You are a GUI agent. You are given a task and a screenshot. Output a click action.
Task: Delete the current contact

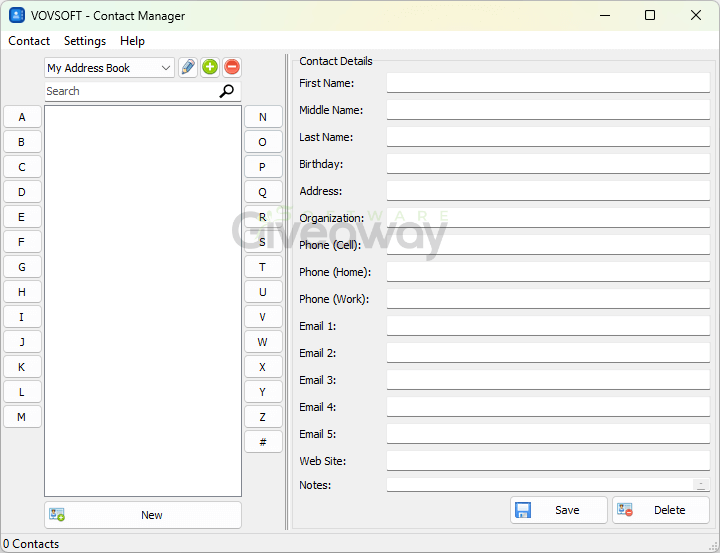point(661,510)
